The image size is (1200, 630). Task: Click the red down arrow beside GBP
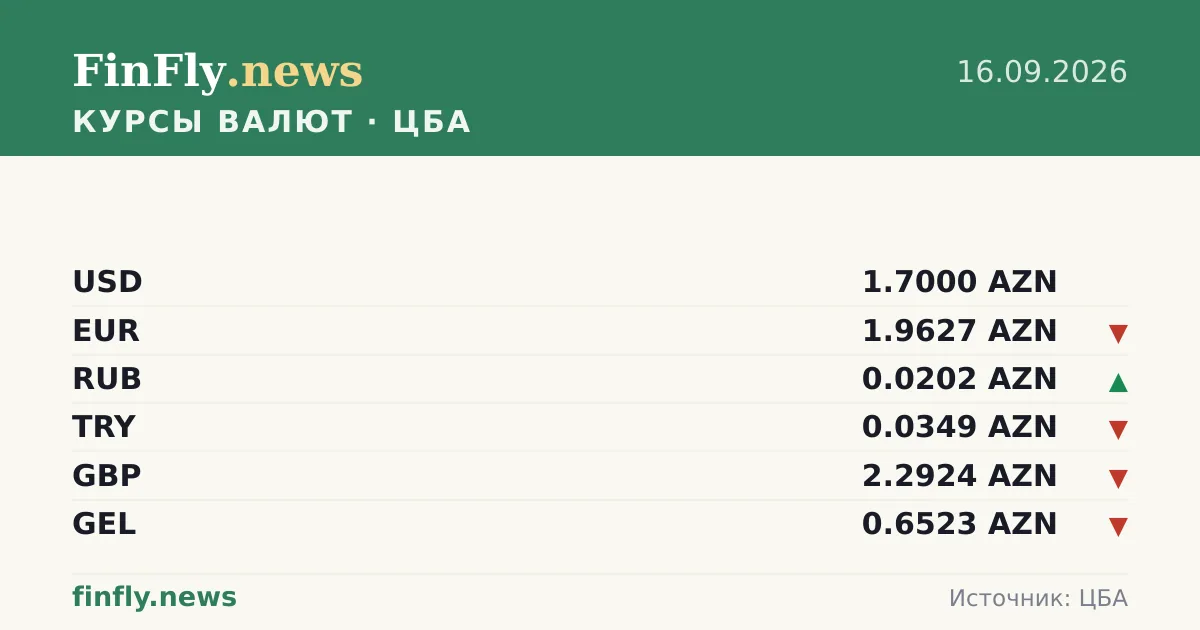pyautogui.click(x=1118, y=479)
